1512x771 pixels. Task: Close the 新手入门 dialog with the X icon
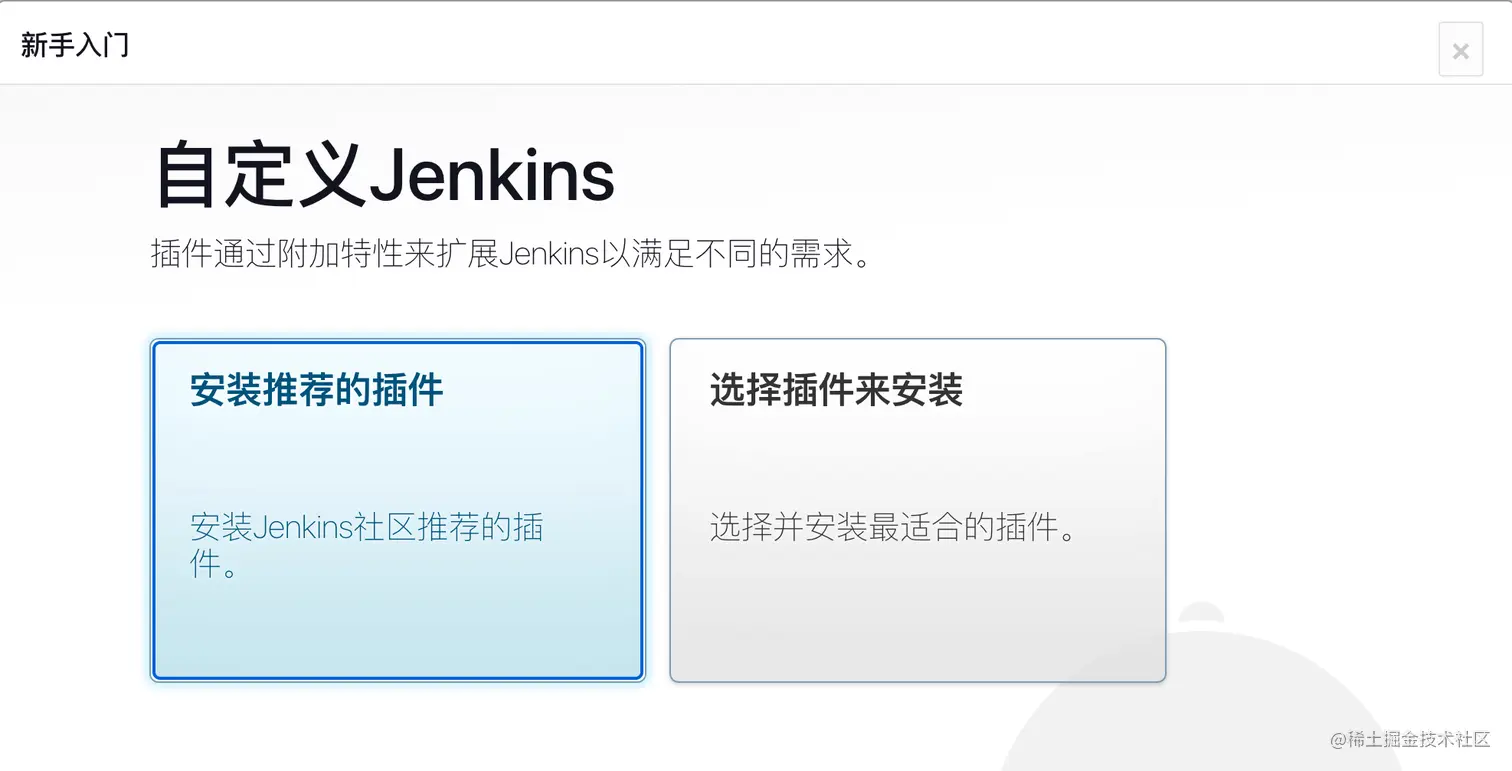[1460, 50]
